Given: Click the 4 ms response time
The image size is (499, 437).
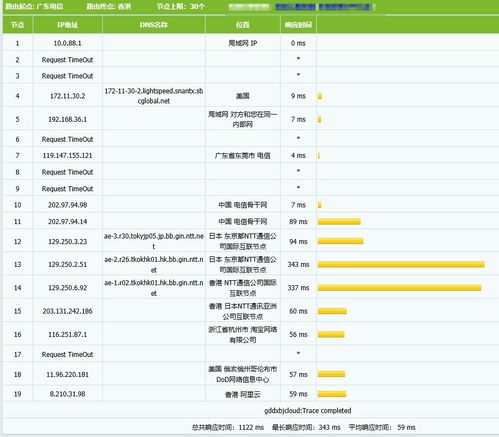Looking at the screenshot, I should [x=298, y=156].
